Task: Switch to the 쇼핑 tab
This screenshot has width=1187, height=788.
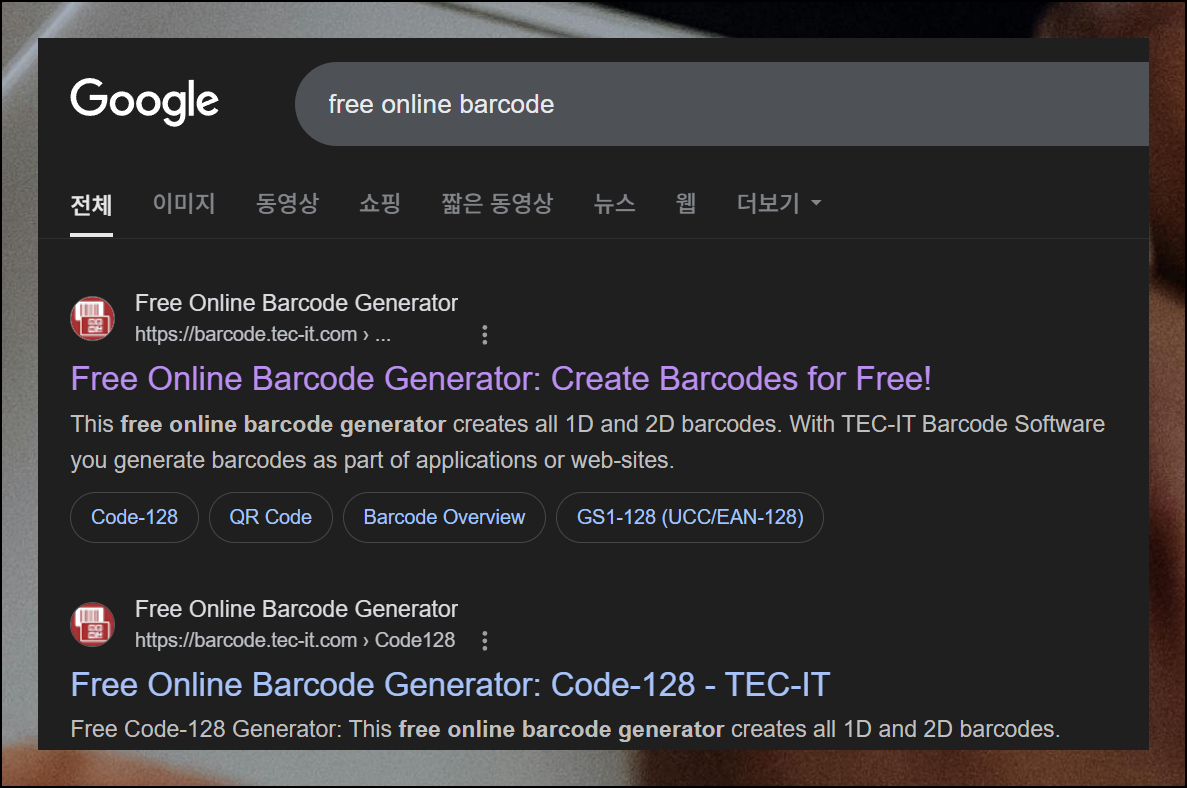Action: click(380, 203)
